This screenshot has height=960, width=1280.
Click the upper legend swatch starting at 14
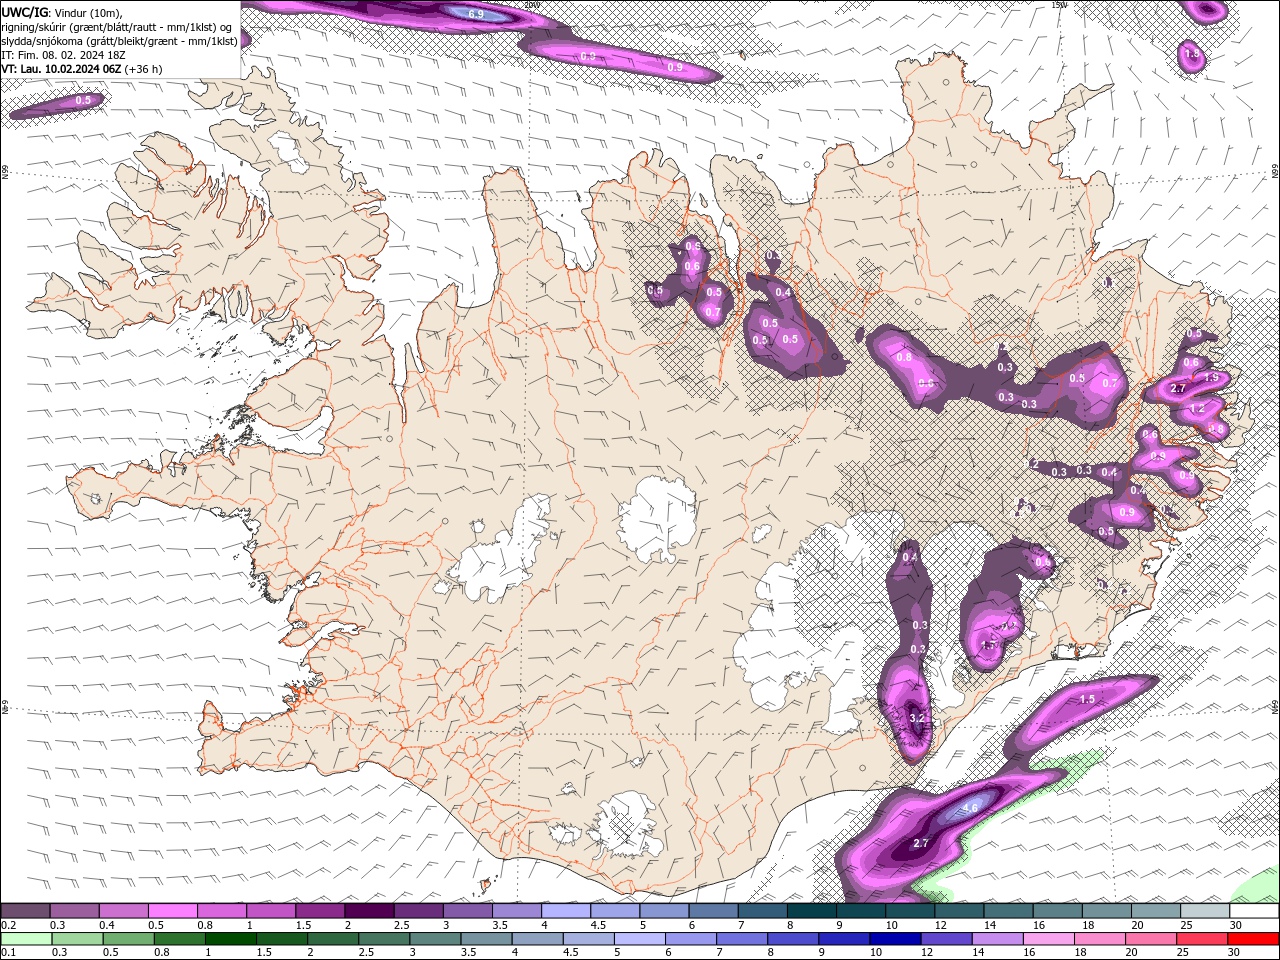(1007, 911)
